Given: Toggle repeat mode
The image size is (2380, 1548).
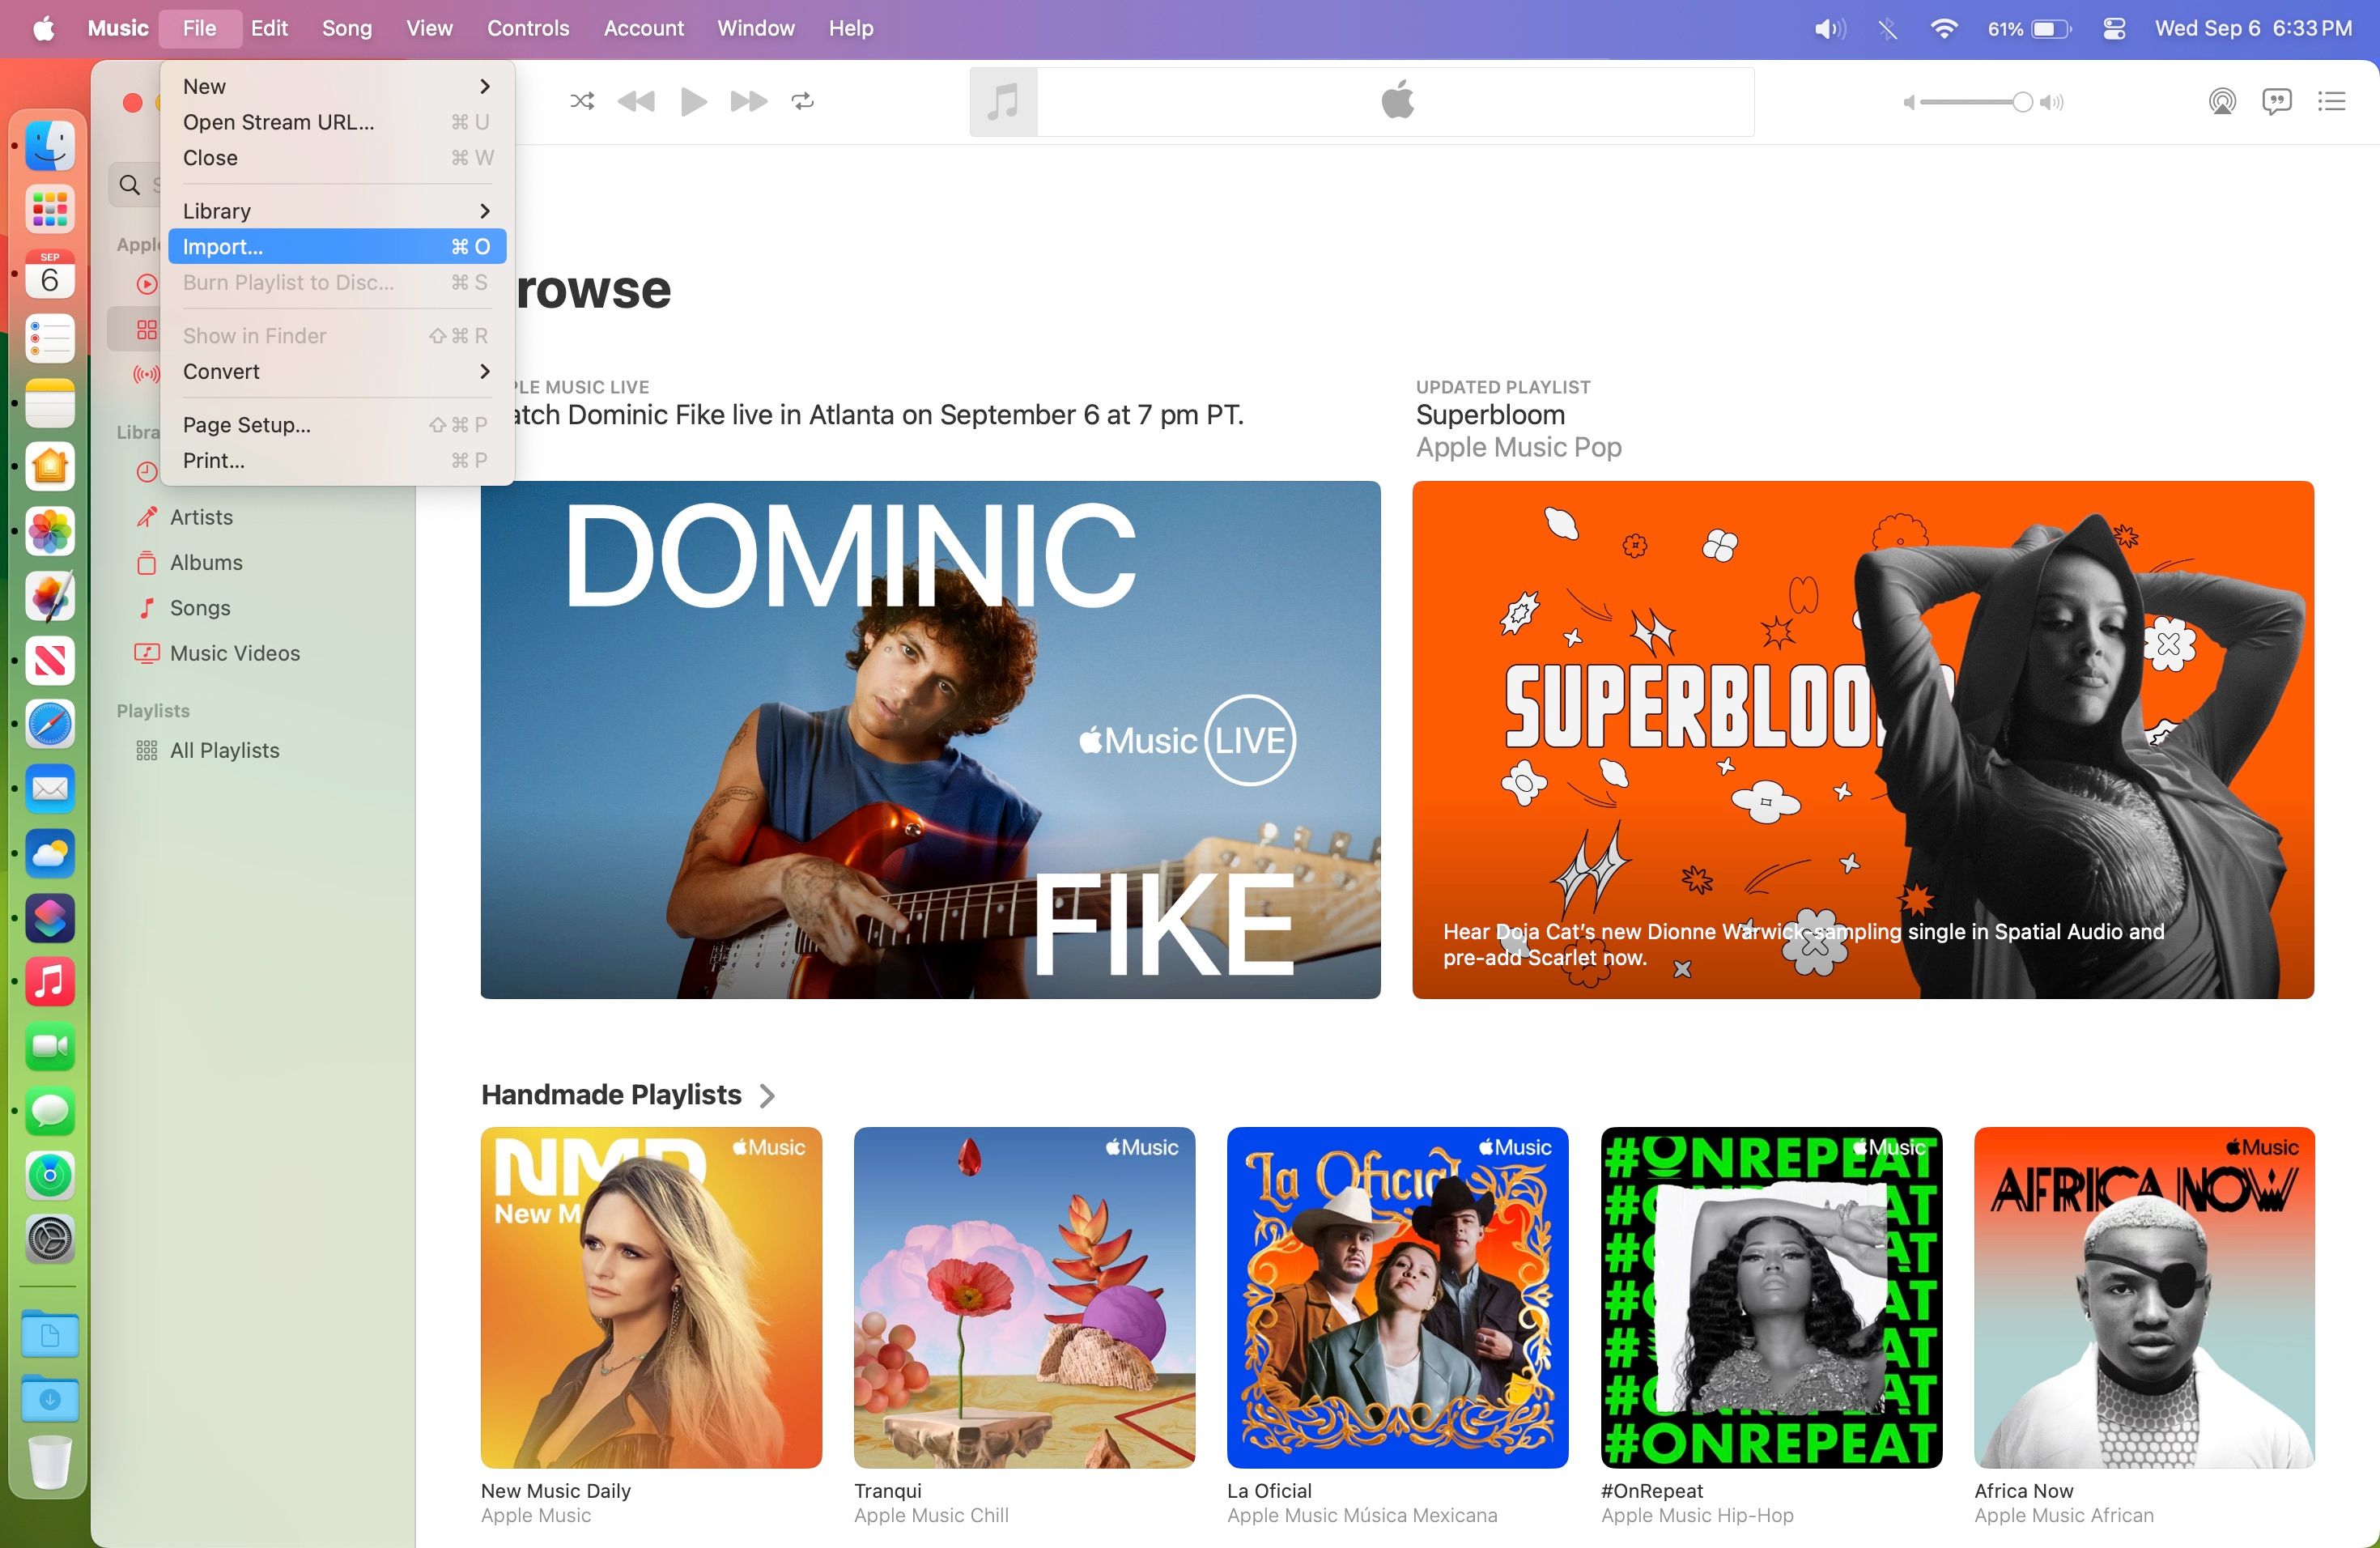Looking at the screenshot, I should pos(803,101).
